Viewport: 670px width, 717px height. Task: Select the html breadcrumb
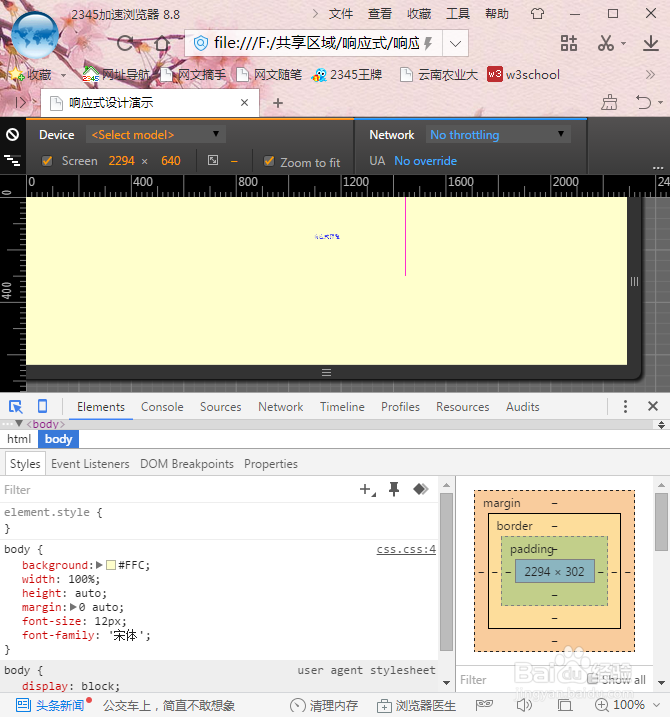[19, 439]
